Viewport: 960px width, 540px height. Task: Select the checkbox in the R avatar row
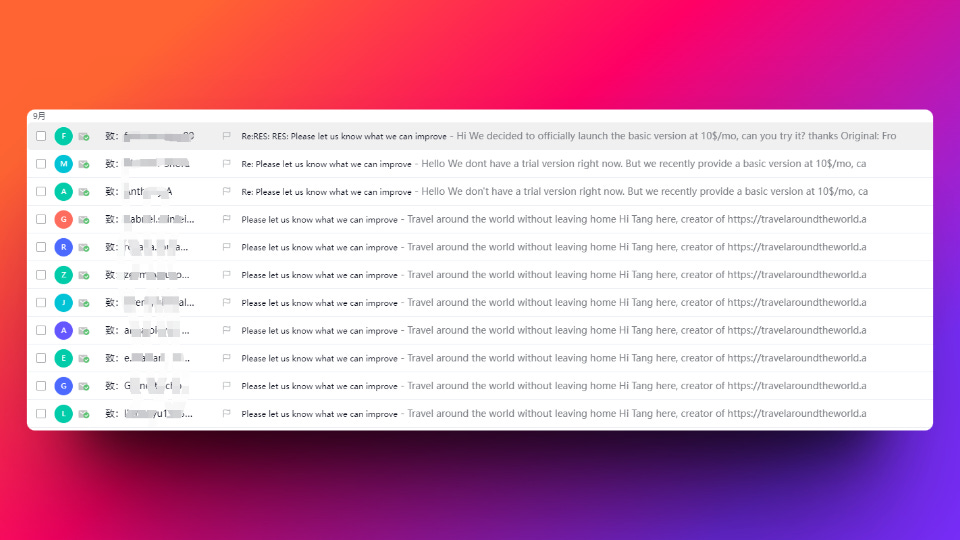(x=41, y=247)
